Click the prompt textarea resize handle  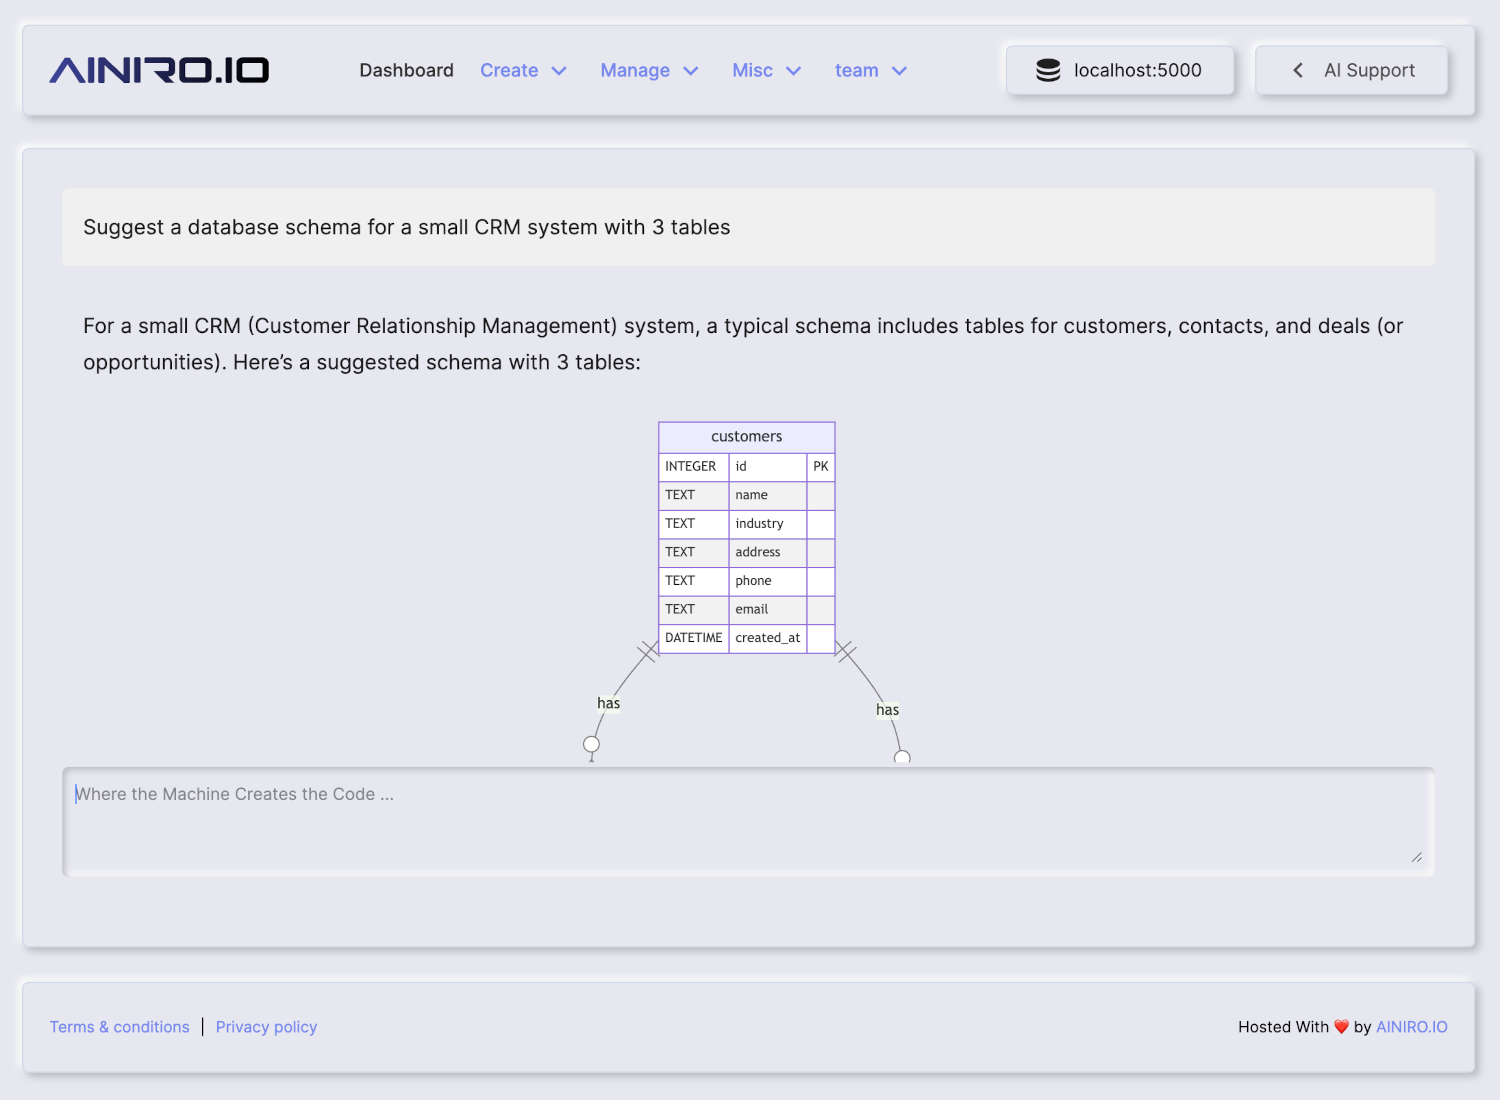1417,857
